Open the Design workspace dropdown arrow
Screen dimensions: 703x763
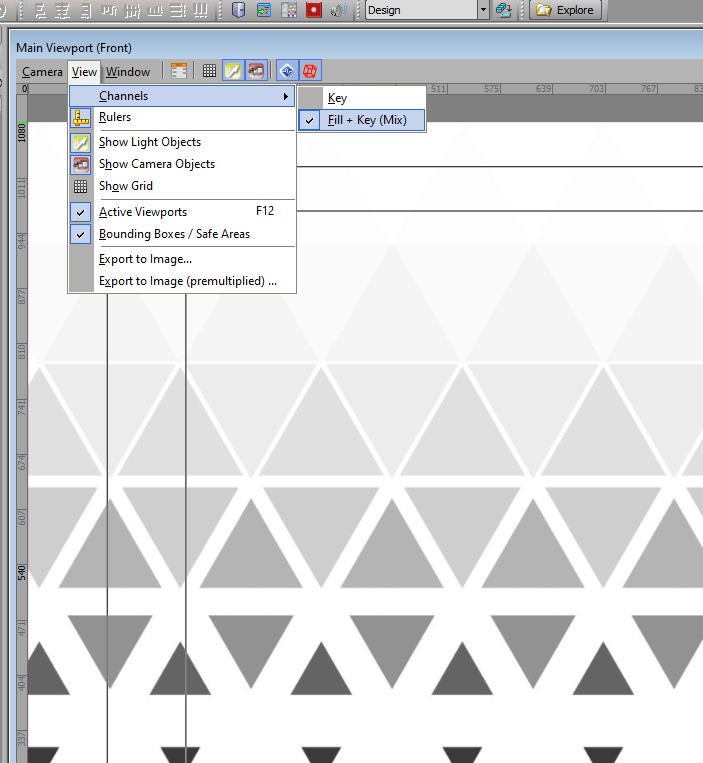(x=483, y=10)
